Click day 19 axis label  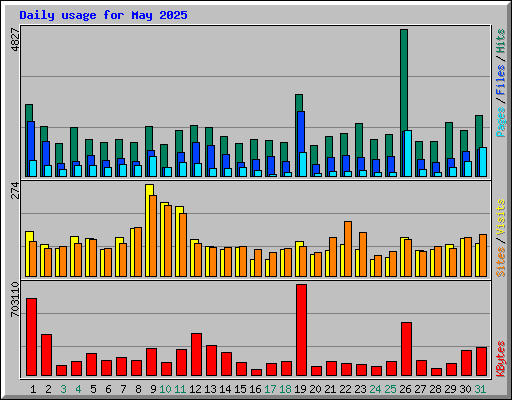click(300, 389)
